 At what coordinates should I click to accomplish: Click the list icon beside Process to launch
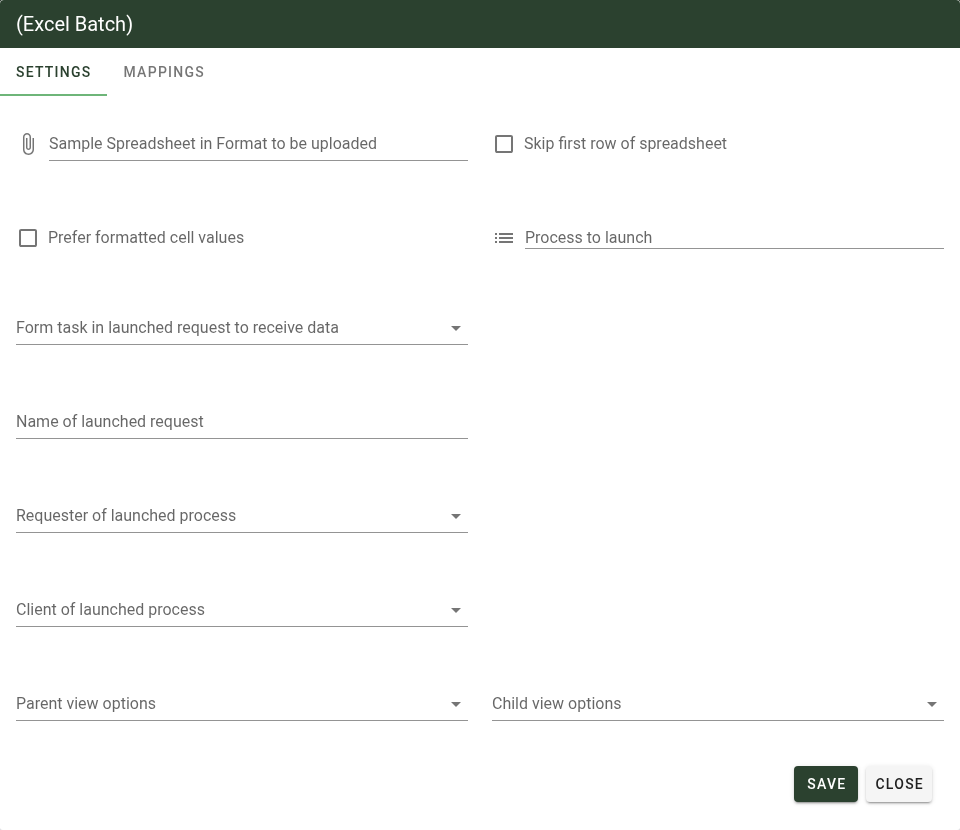click(x=504, y=238)
